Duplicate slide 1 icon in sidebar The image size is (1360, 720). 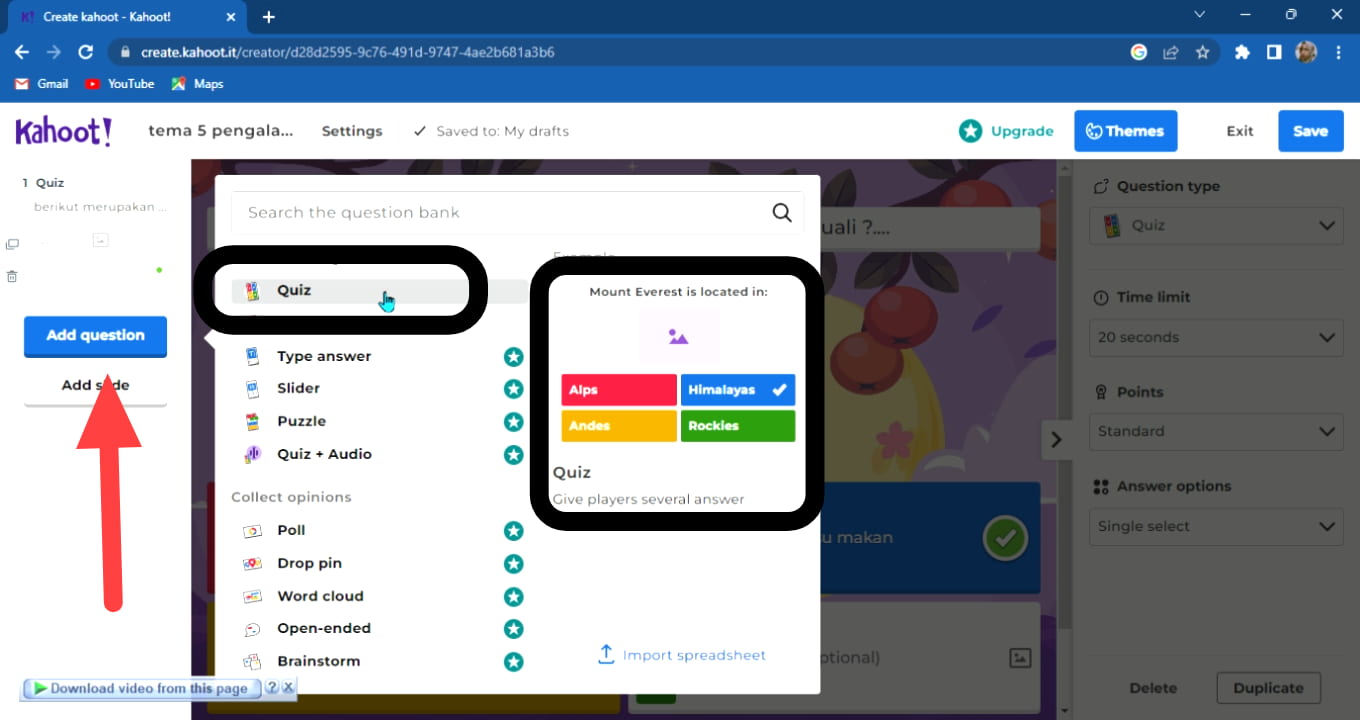click(12, 244)
